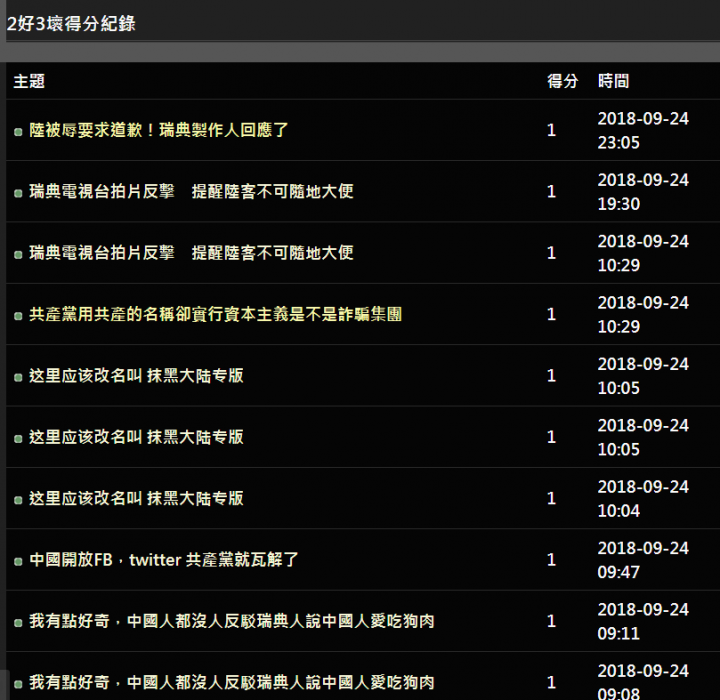Click score 1 in the 陸被辱要求道歉 row
This screenshot has height=700, width=720.
point(551,130)
